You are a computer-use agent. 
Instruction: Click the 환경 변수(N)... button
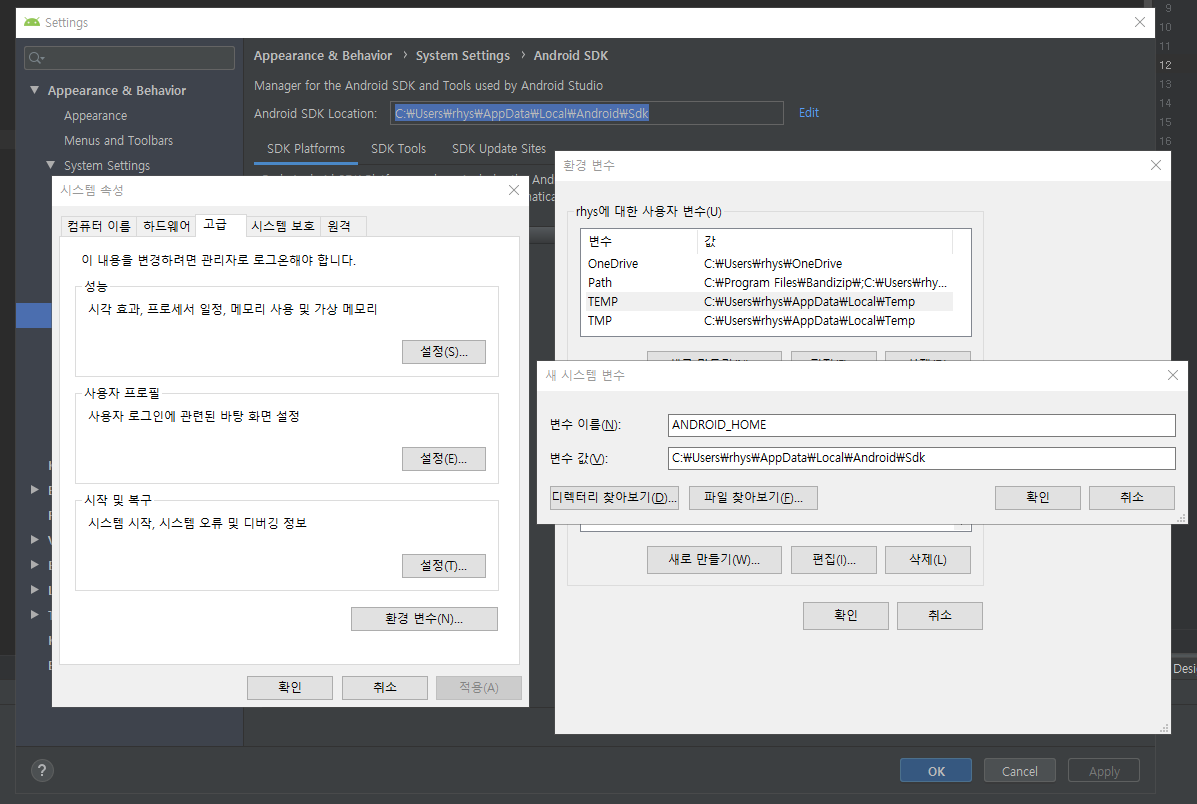click(424, 618)
